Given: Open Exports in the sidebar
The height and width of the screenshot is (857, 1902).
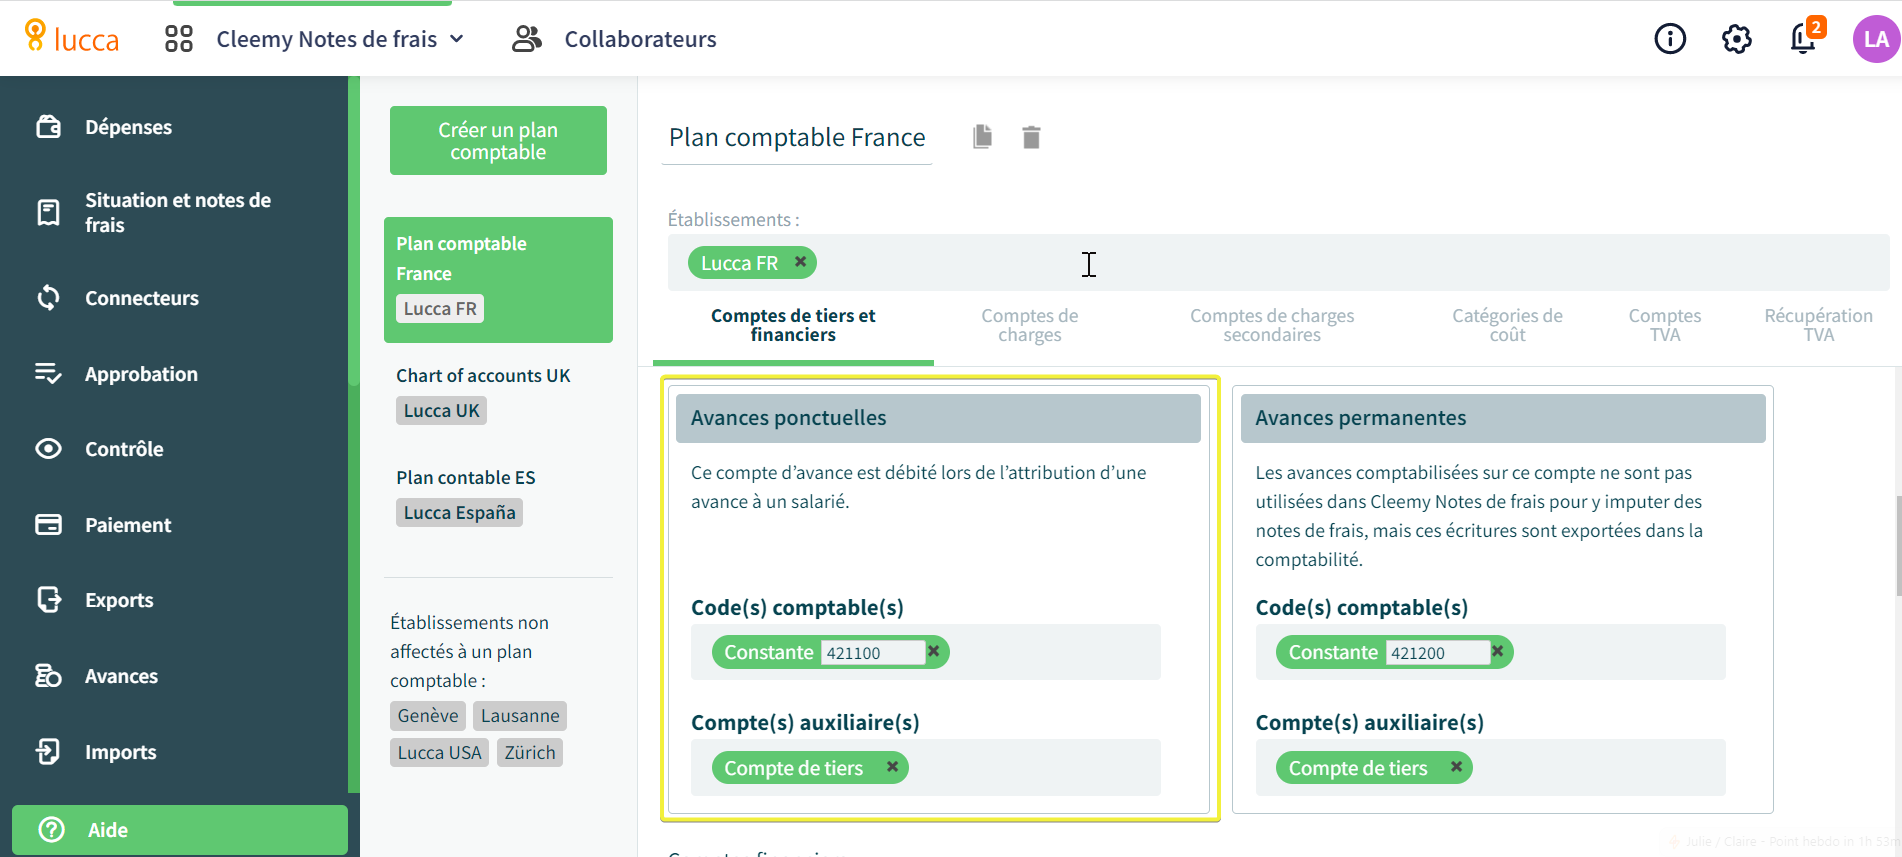Looking at the screenshot, I should (119, 600).
